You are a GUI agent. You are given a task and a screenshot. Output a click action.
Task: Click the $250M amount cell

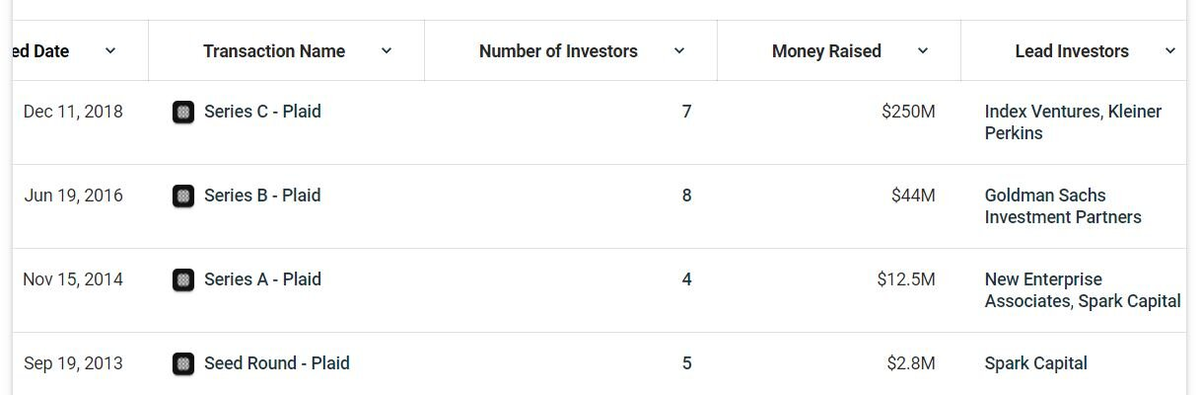pyautogui.click(x=908, y=112)
